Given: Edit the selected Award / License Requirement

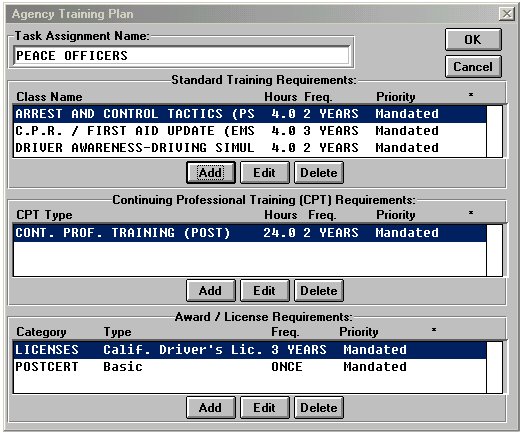Looking at the screenshot, I should (265, 408).
